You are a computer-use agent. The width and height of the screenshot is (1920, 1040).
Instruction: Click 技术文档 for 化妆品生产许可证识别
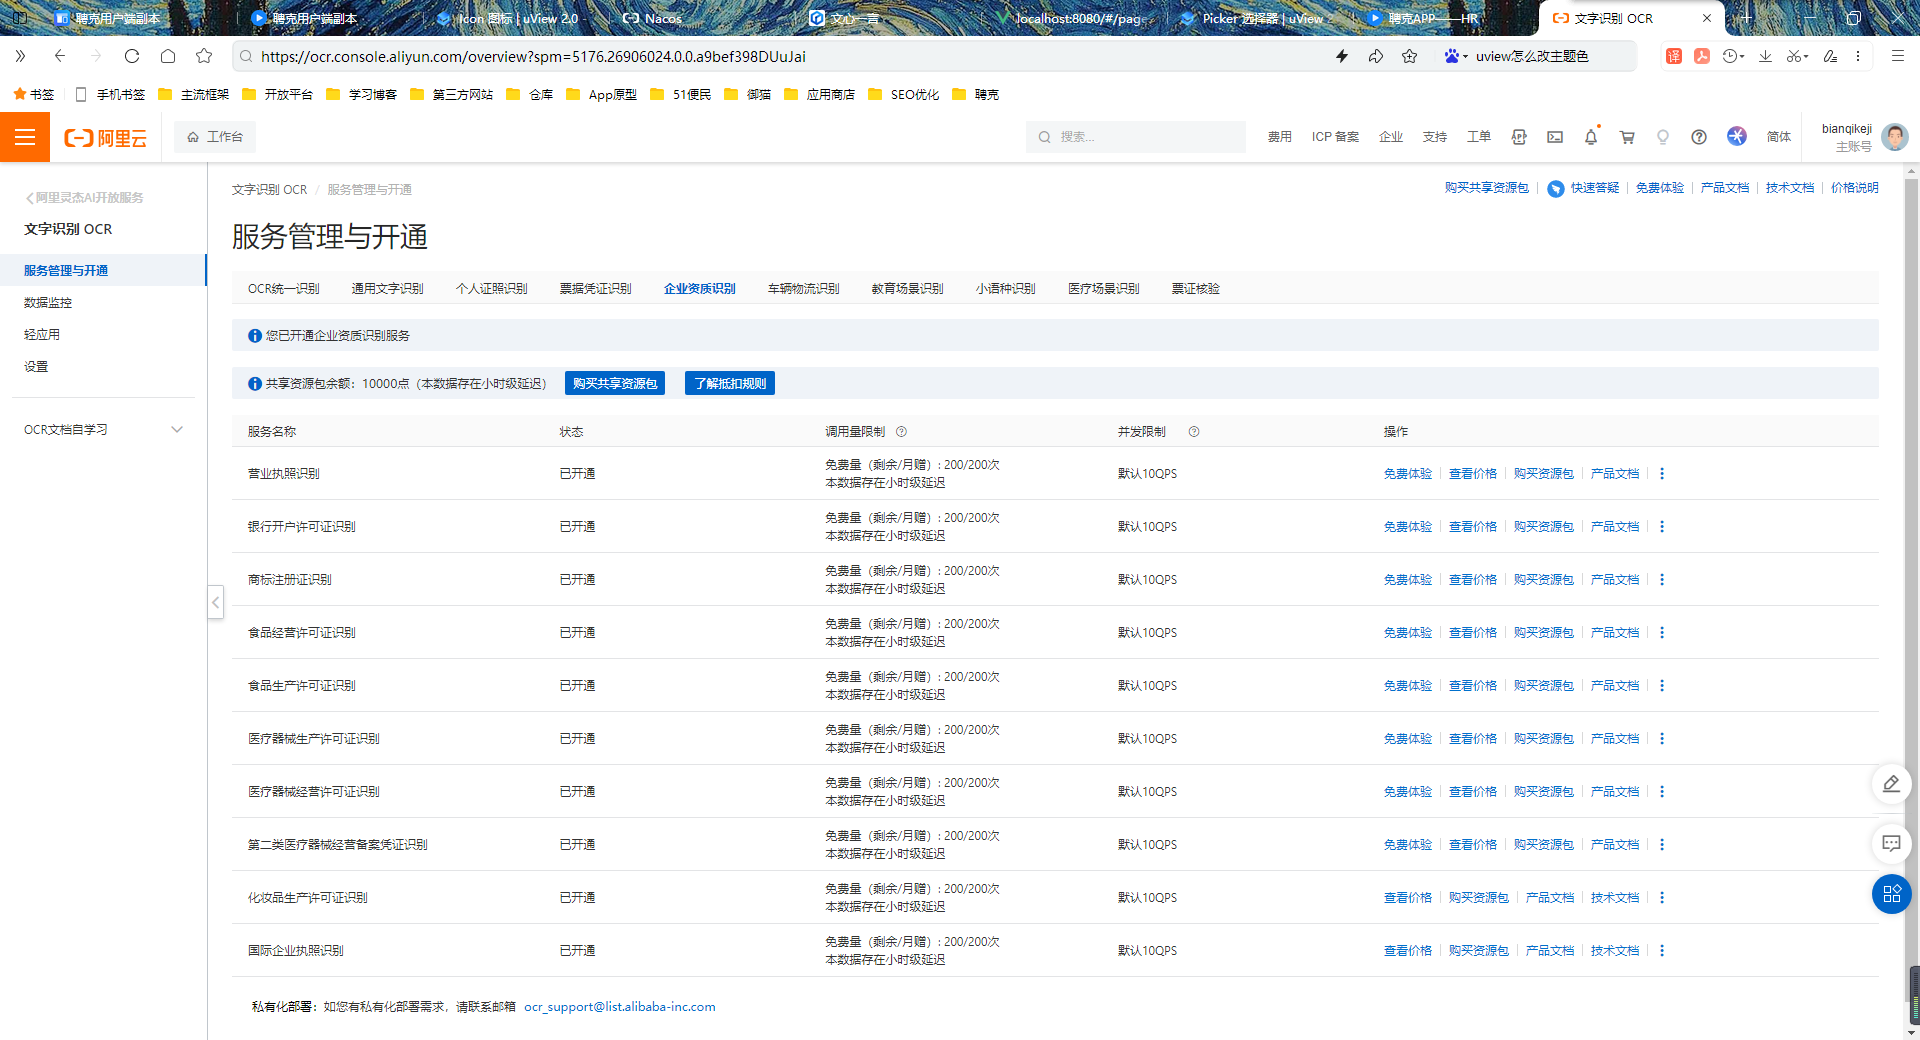(1615, 898)
